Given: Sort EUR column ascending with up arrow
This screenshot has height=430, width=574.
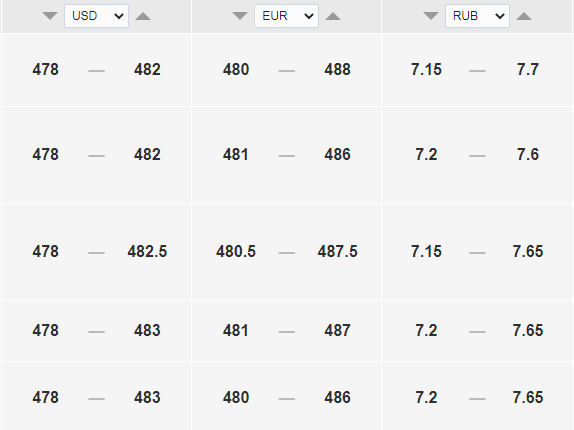Looking at the screenshot, I should pos(333,16).
